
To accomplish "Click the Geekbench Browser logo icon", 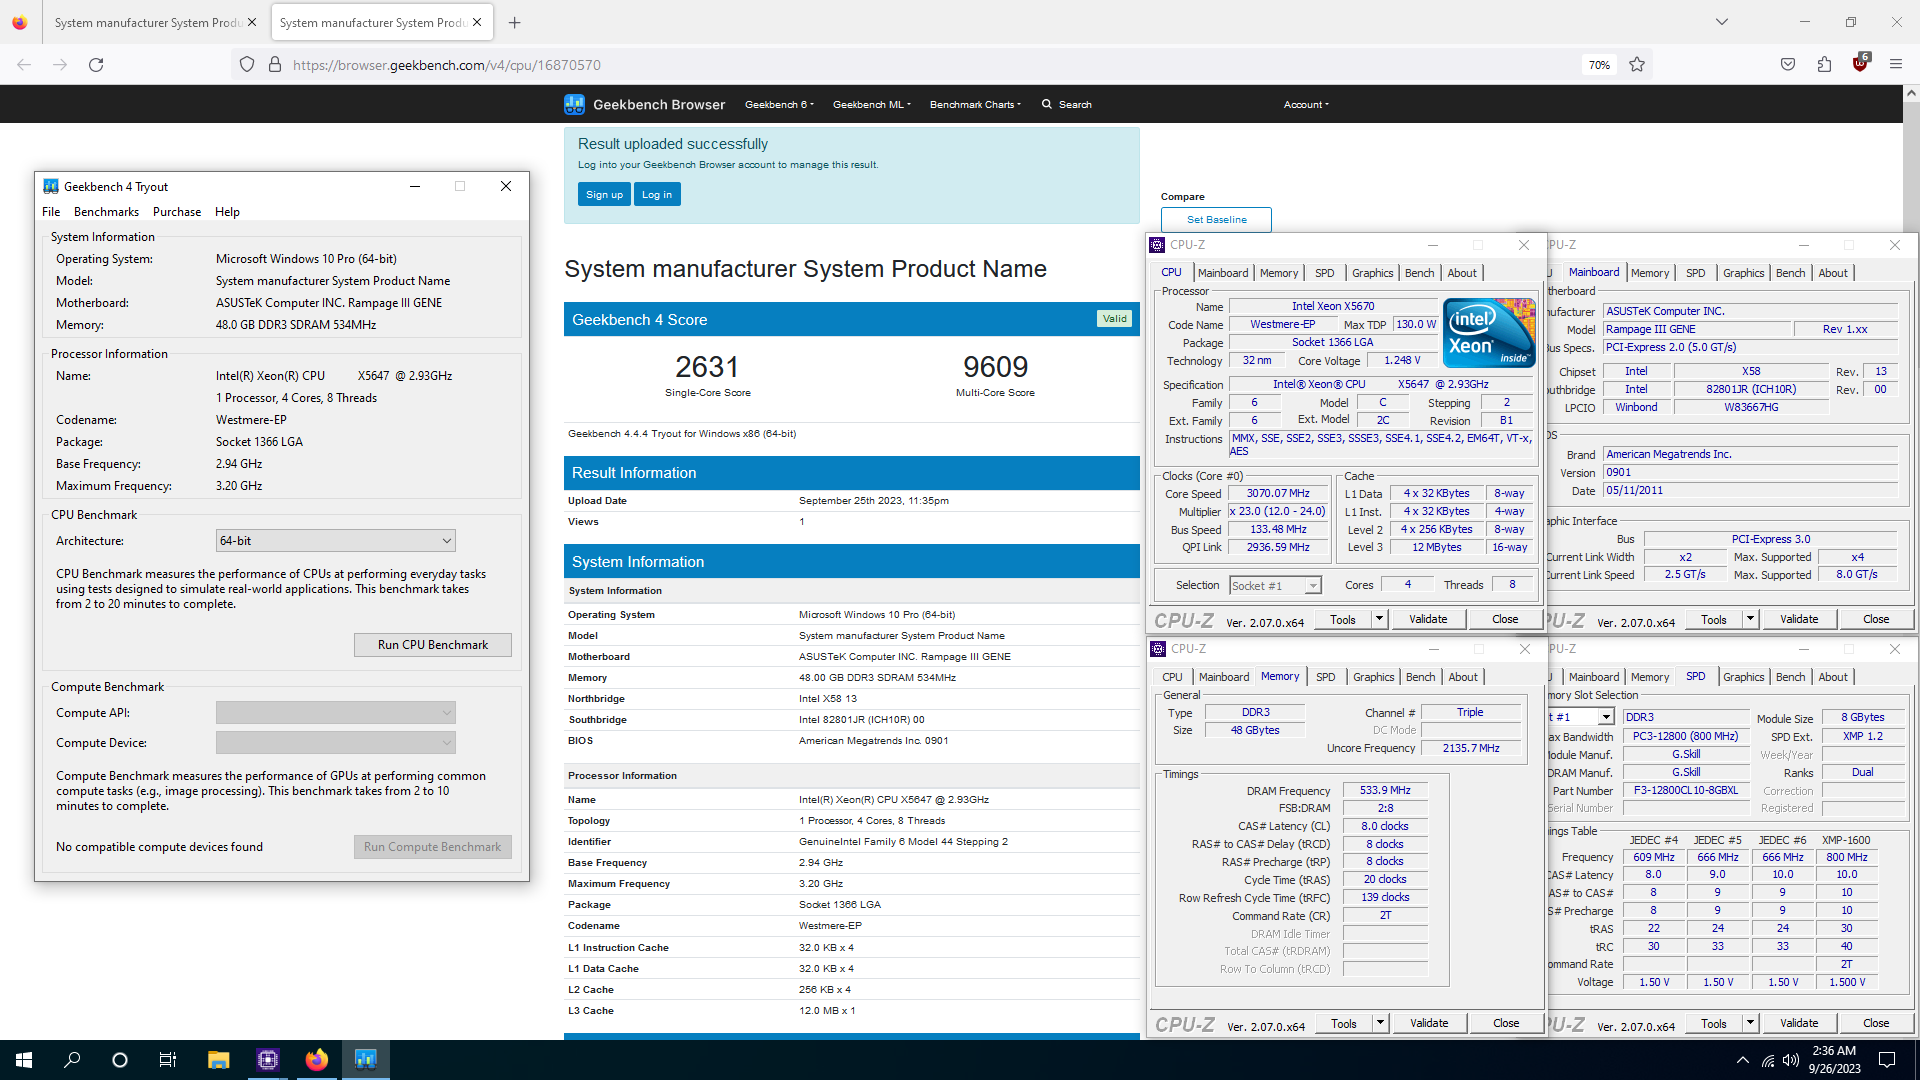I will point(574,104).
